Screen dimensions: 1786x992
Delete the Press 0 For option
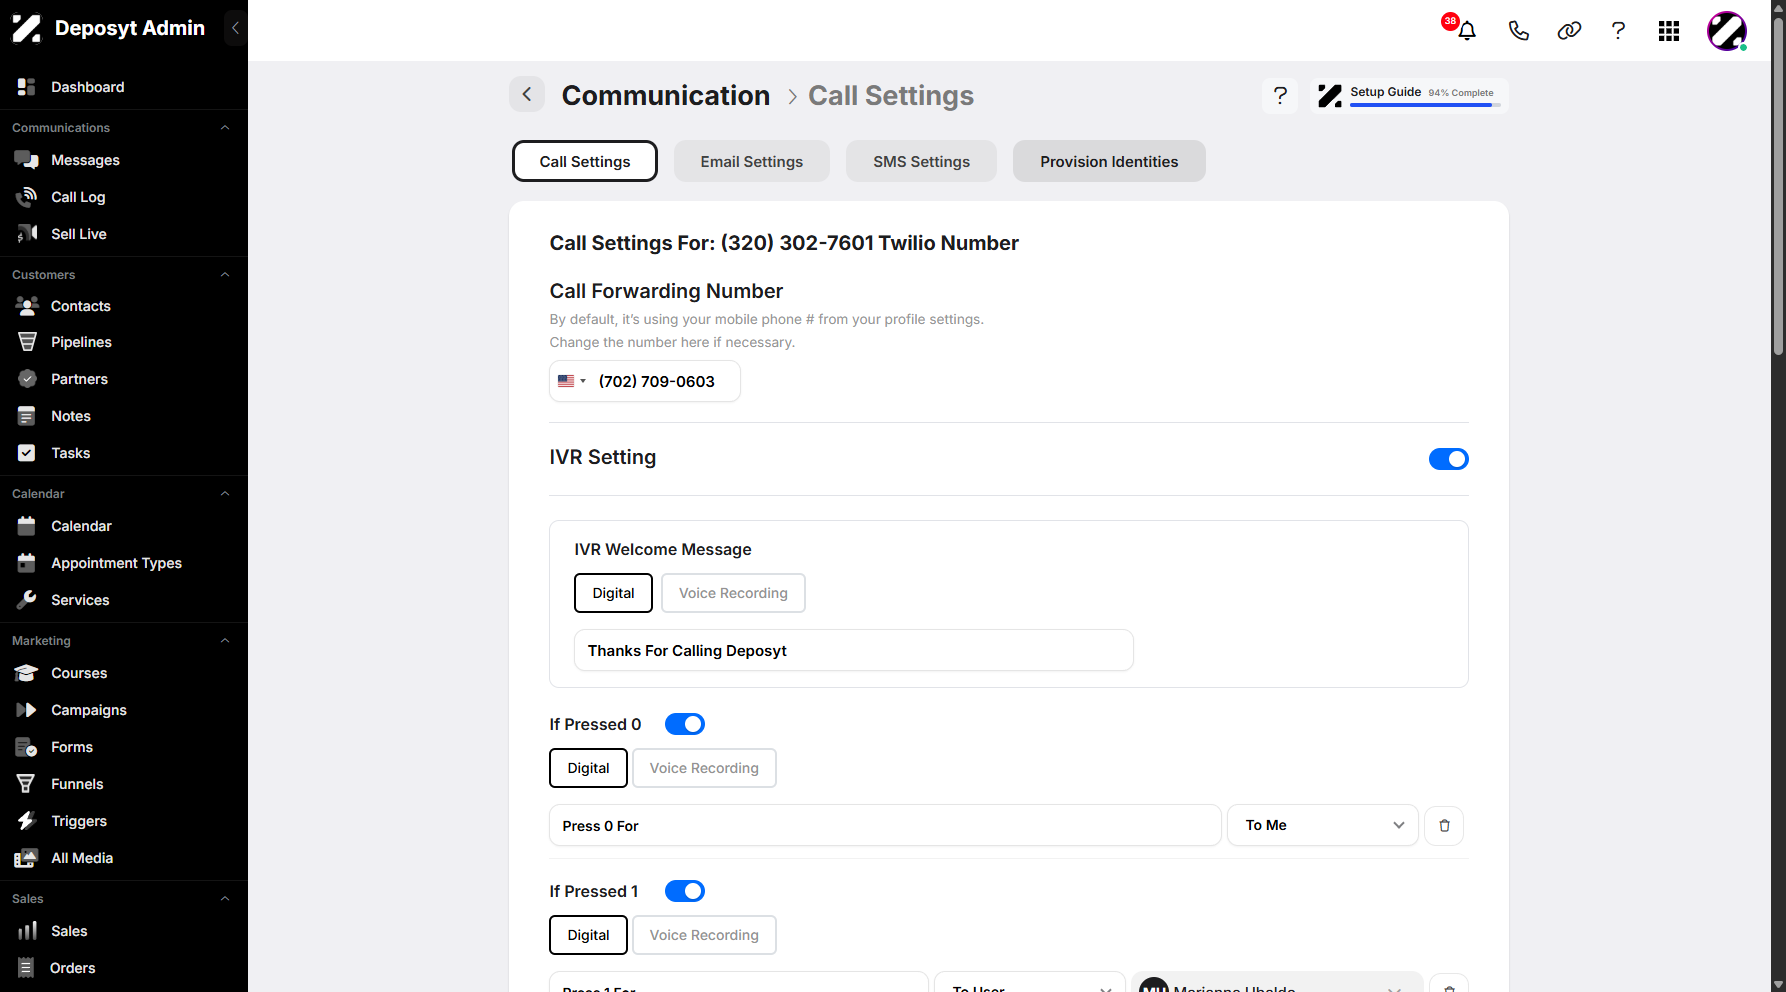click(1444, 825)
